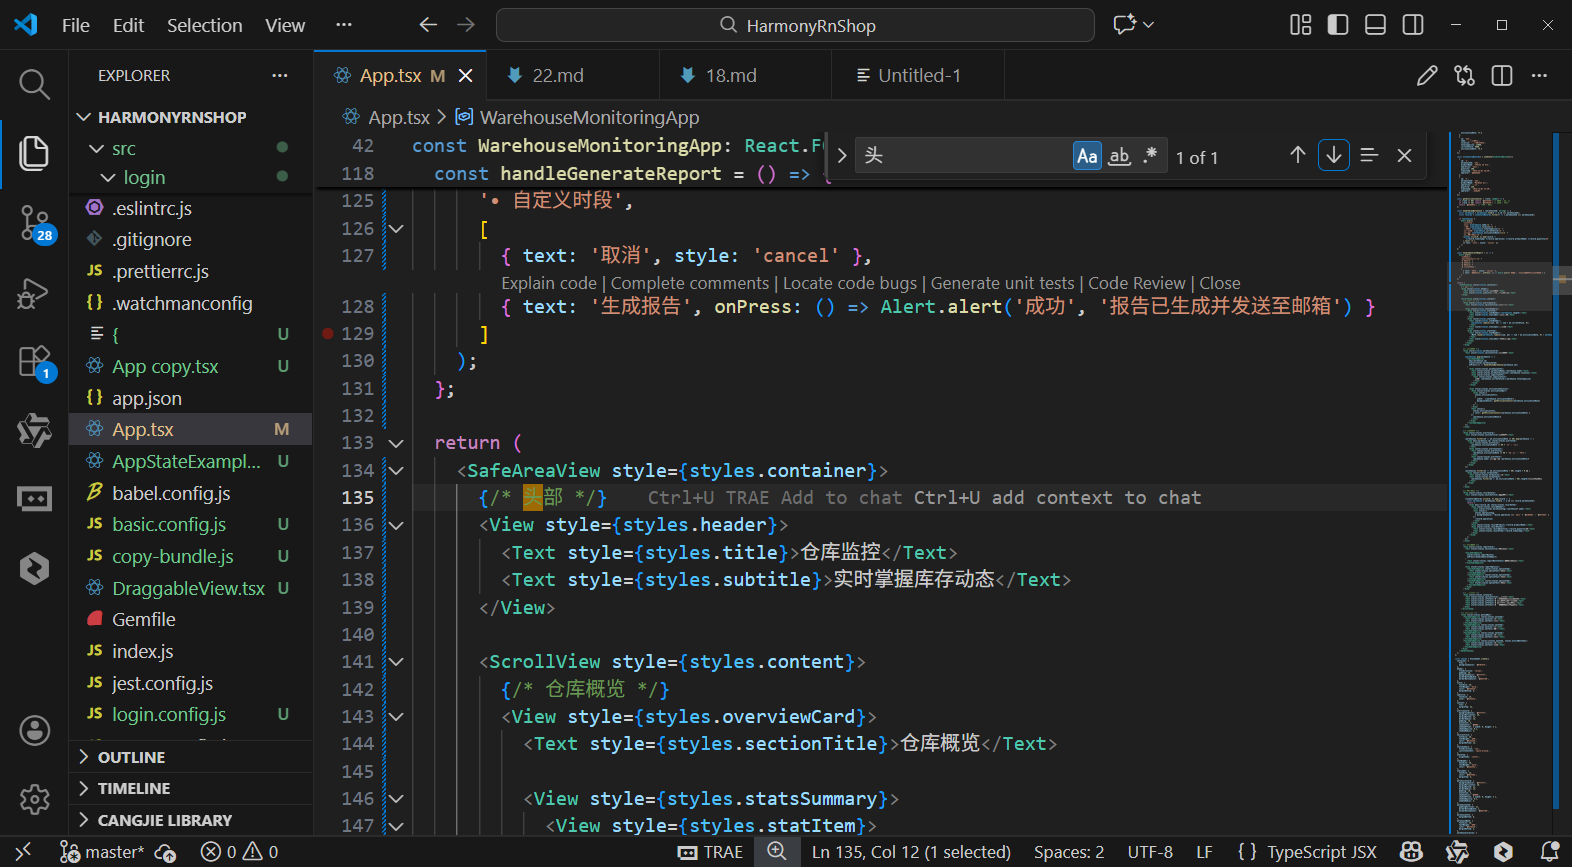
Task: Toggle the secondary side bar
Action: (x=1413, y=25)
